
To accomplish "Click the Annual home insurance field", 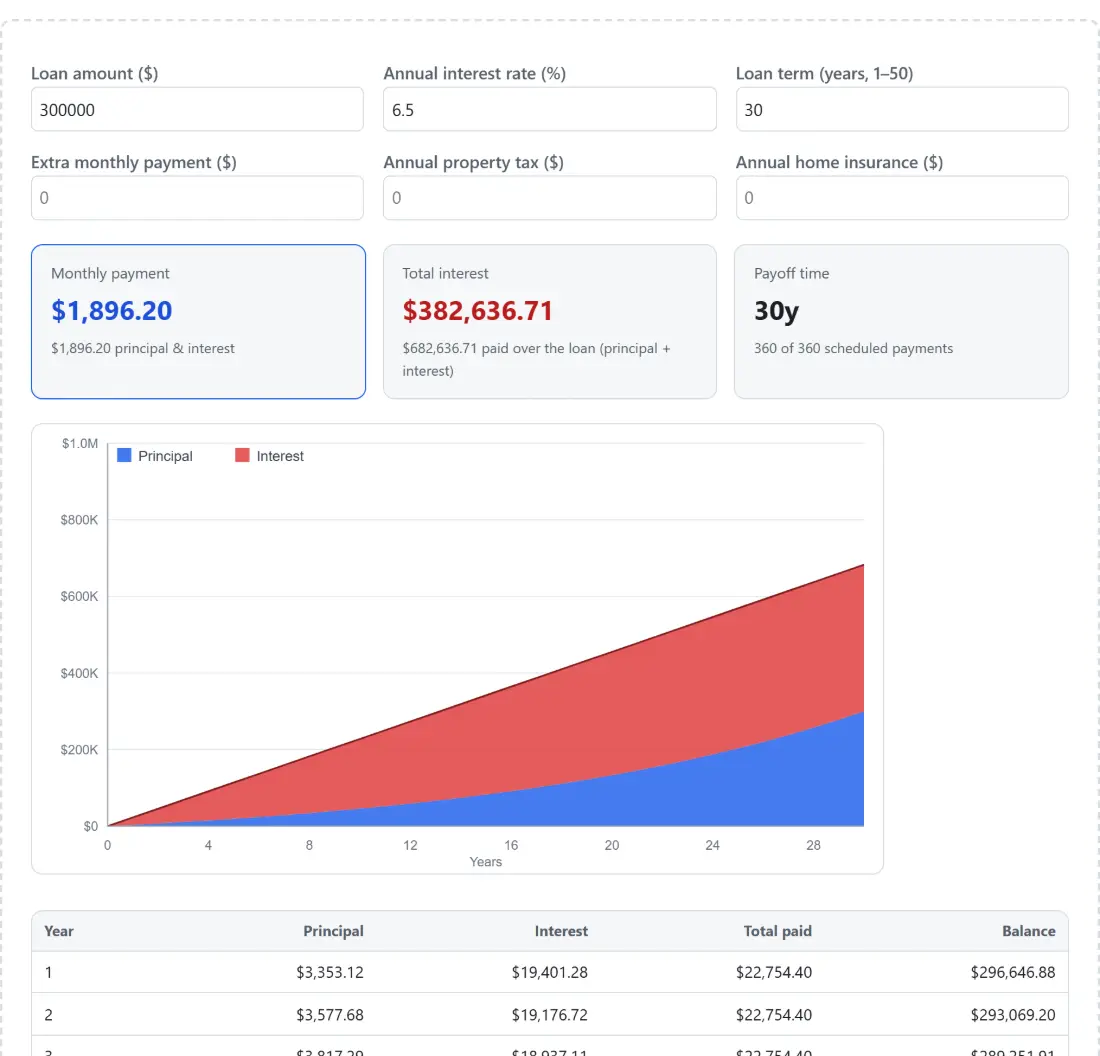I will (x=901, y=198).
